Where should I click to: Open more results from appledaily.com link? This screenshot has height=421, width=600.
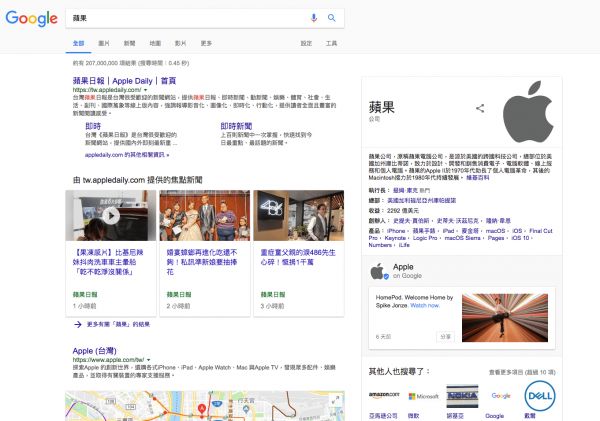pyautogui.click(x=127, y=155)
